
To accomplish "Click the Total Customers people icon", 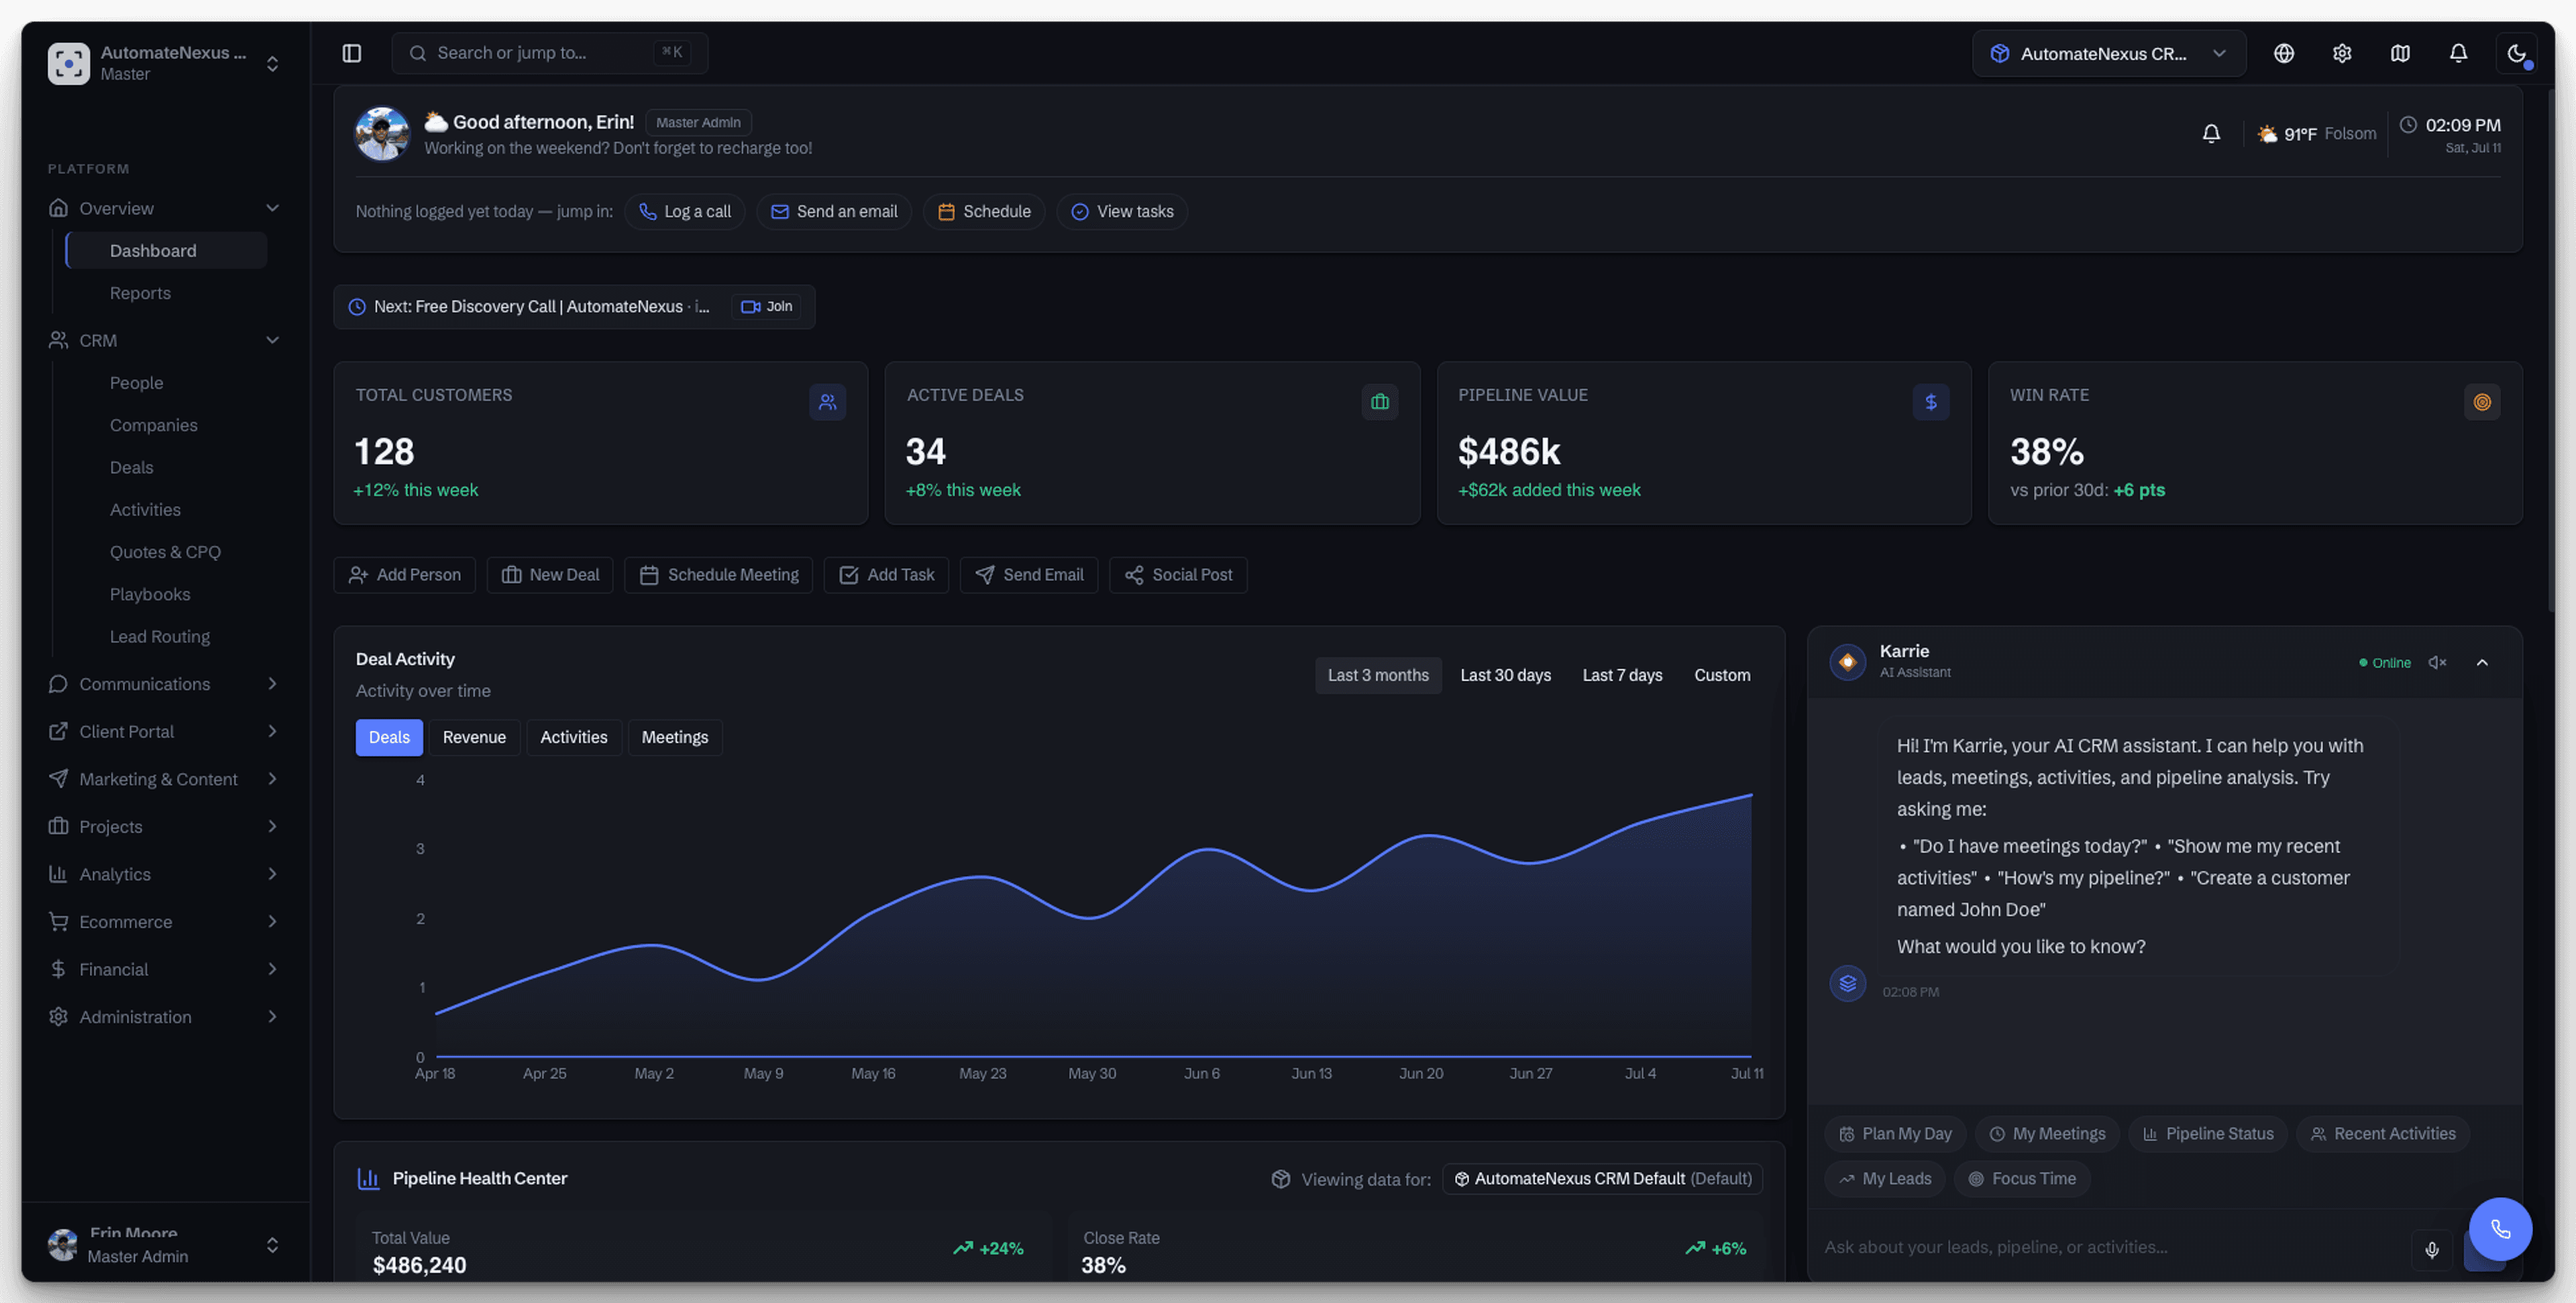I will 827,402.
